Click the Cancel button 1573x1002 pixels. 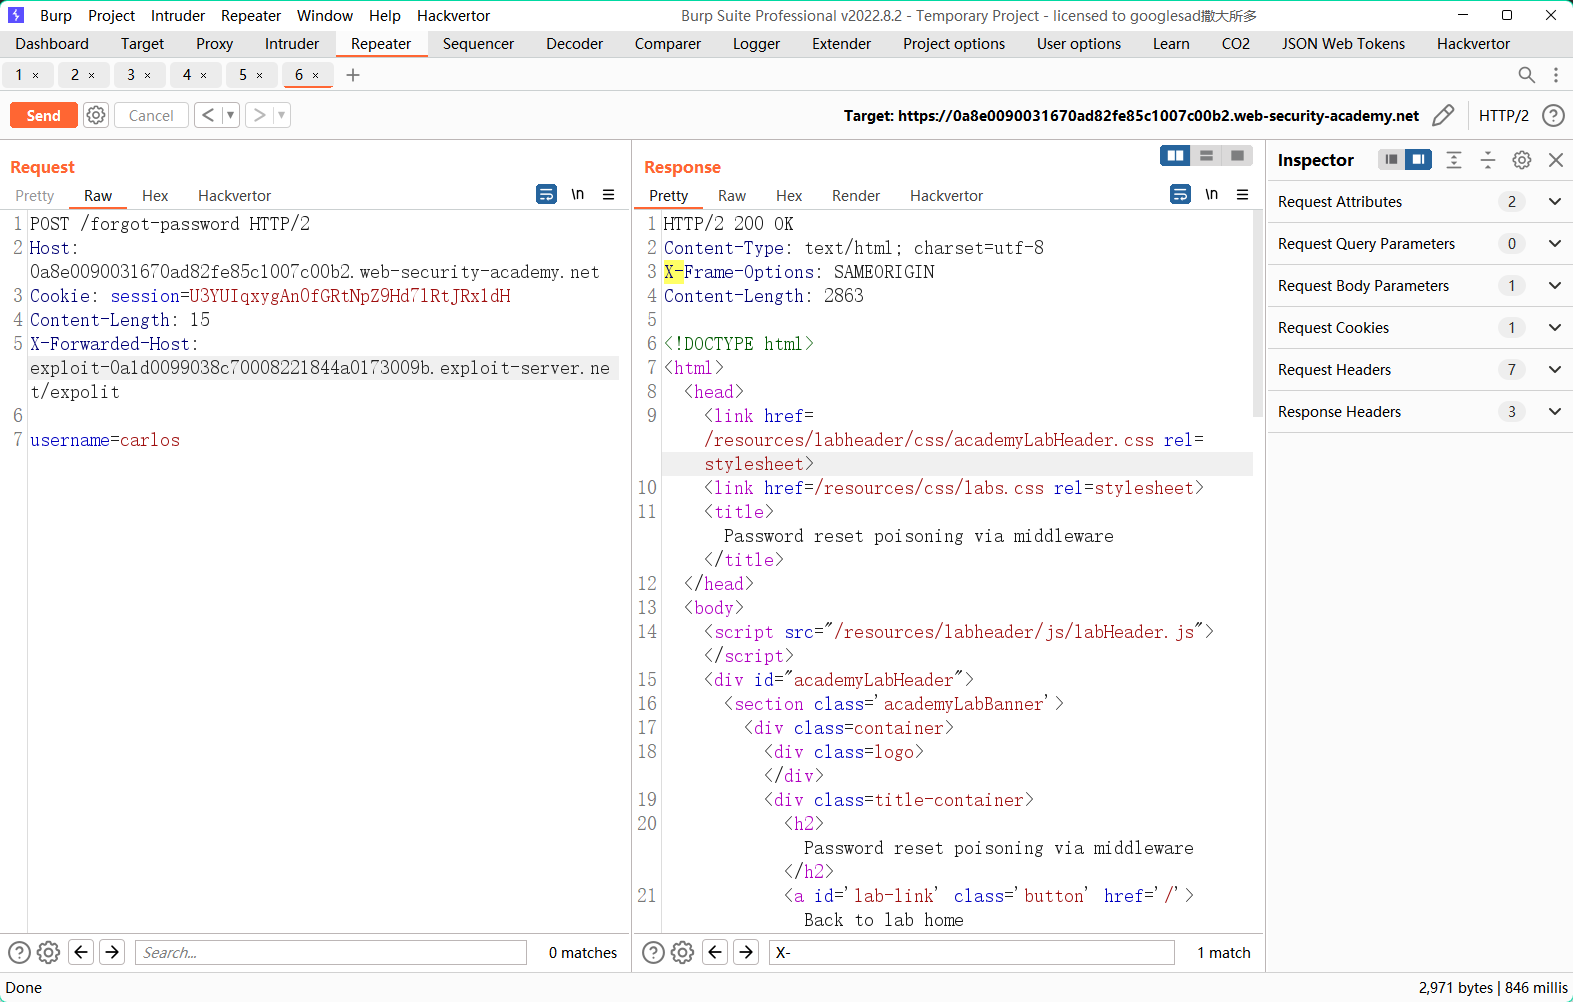[151, 115]
